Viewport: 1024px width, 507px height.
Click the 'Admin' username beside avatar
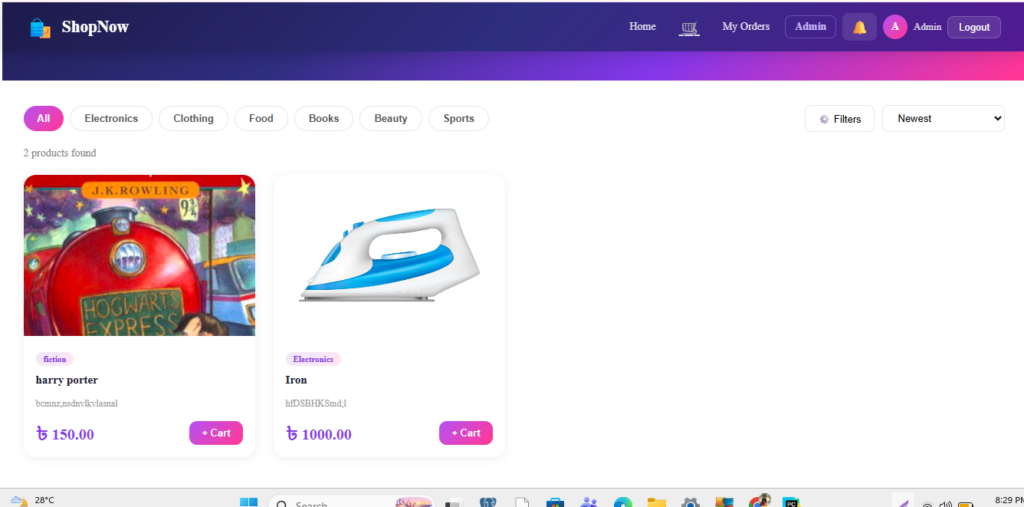click(x=927, y=27)
